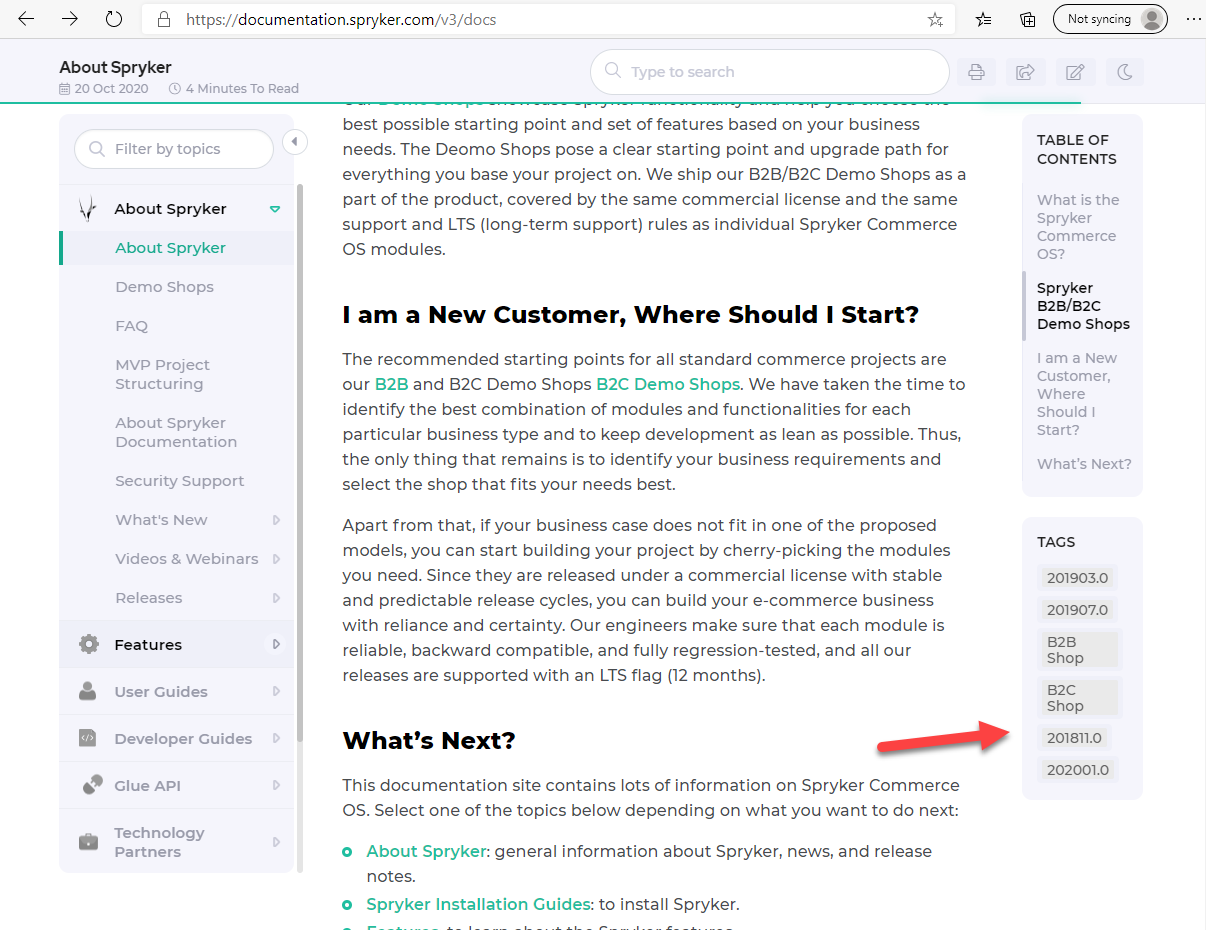Add page to favorites with star icon
Viewport: 1206px width, 930px height.
(x=935, y=20)
